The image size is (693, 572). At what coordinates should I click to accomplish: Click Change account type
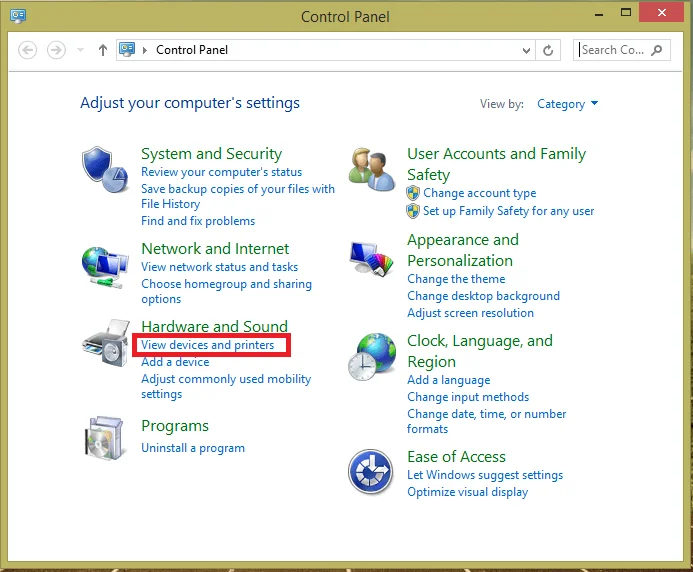coord(480,193)
